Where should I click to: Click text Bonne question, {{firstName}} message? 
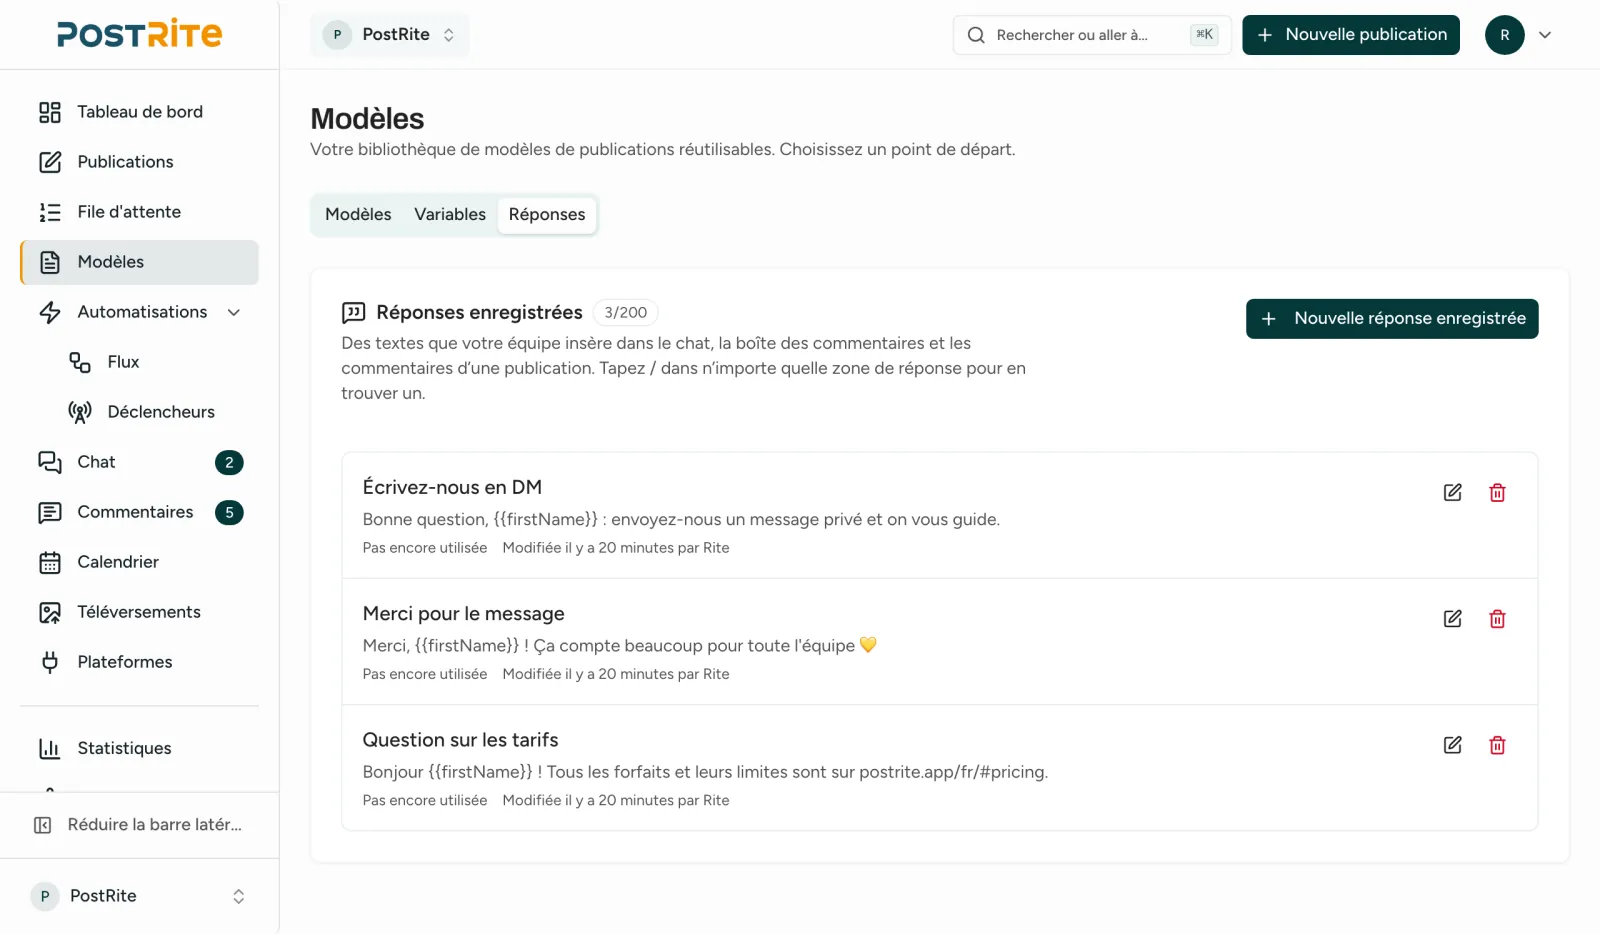click(x=681, y=519)
